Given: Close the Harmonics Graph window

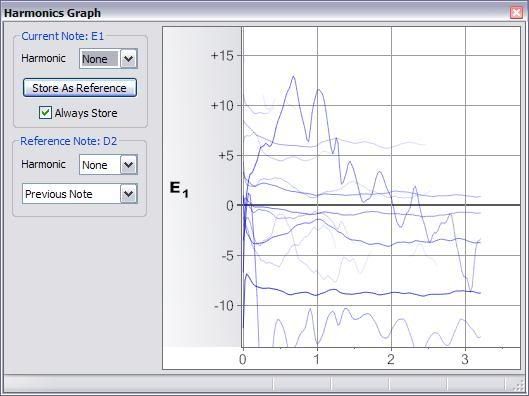Looking at the screenshot, I should (516, 13).
